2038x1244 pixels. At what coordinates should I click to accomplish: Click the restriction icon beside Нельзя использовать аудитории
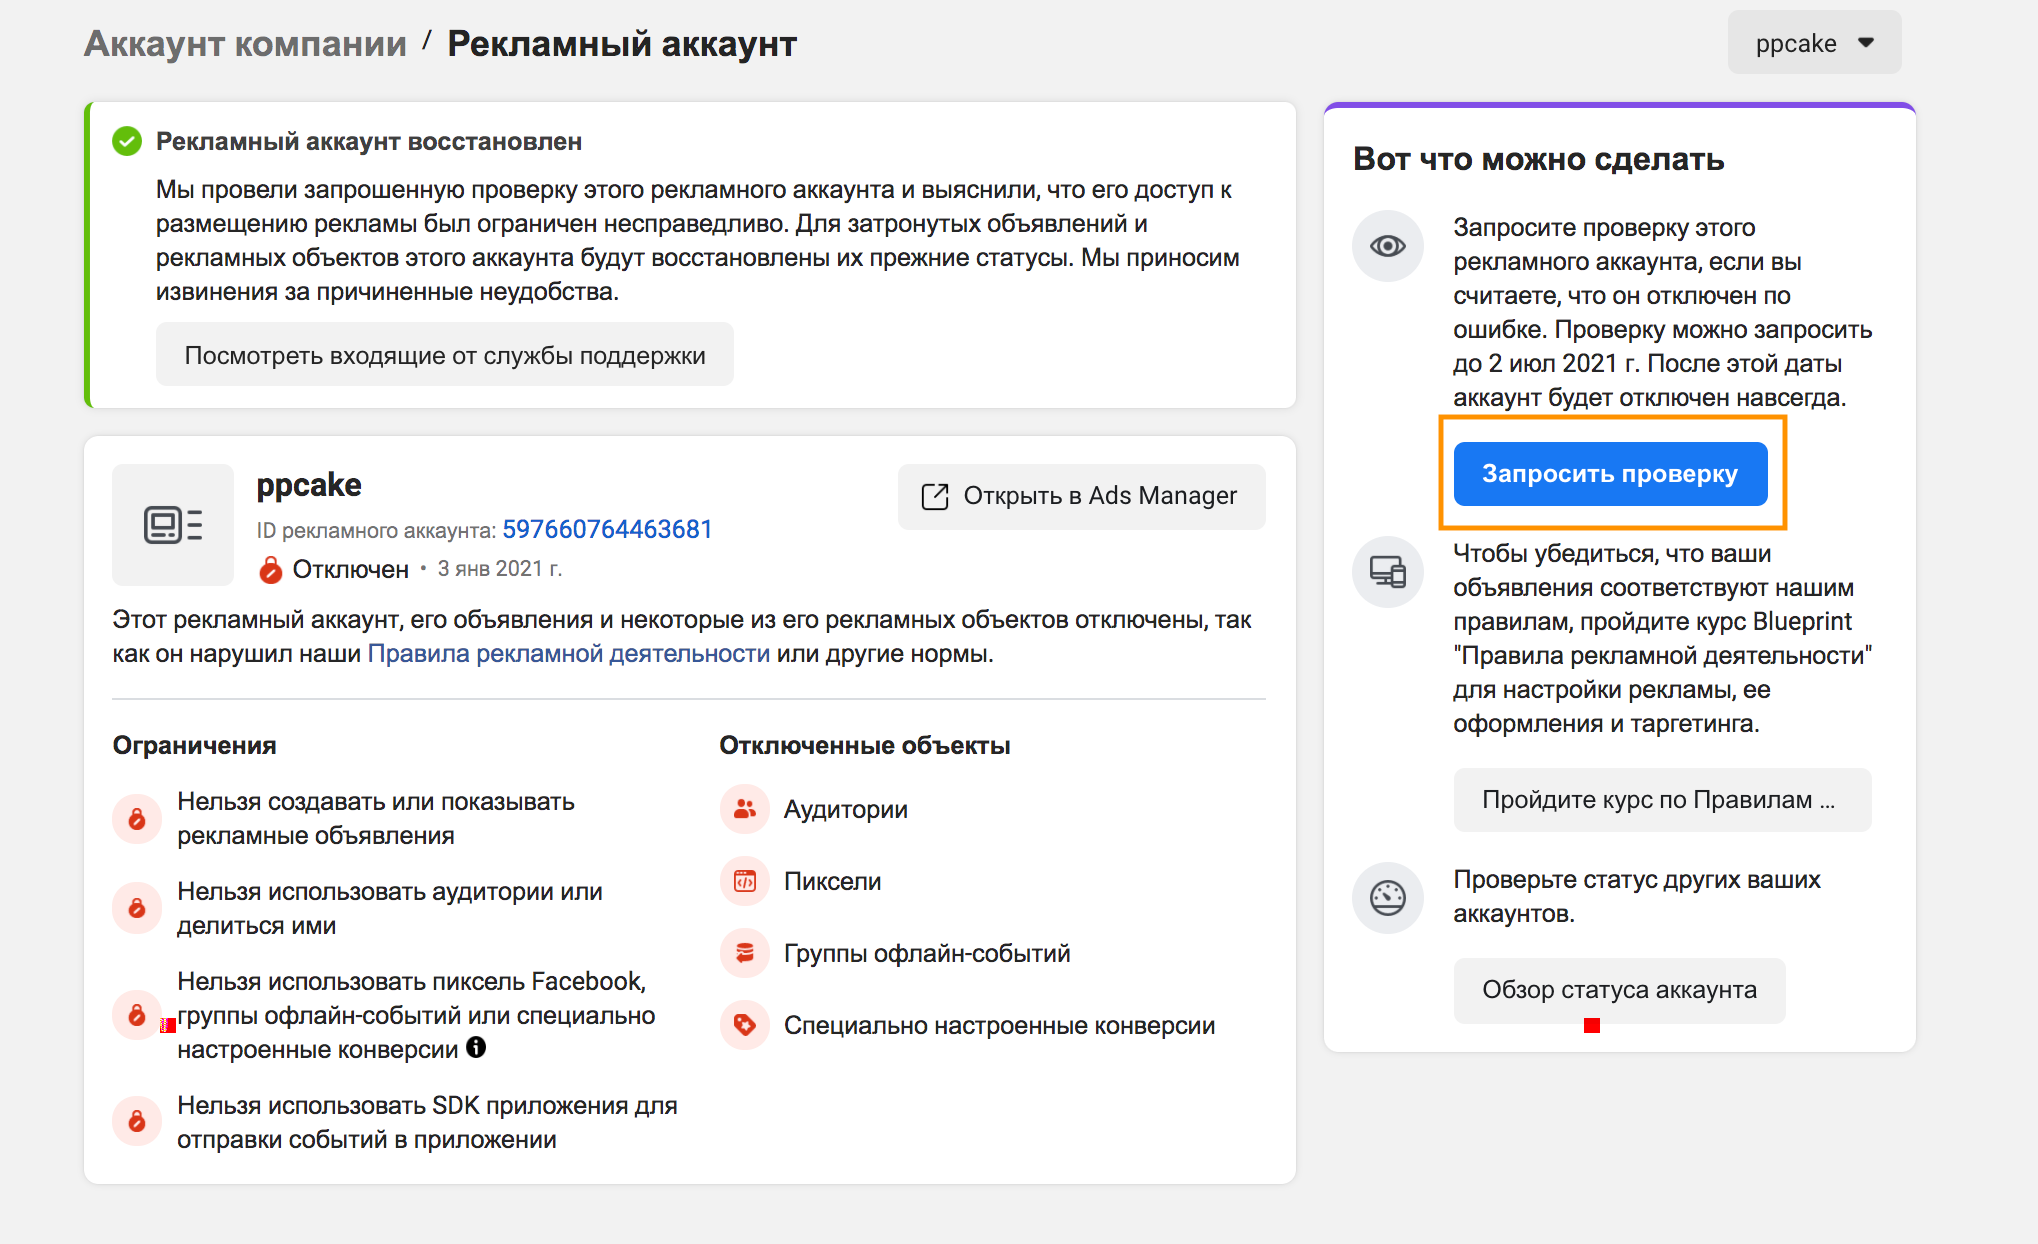click(137, 908)
